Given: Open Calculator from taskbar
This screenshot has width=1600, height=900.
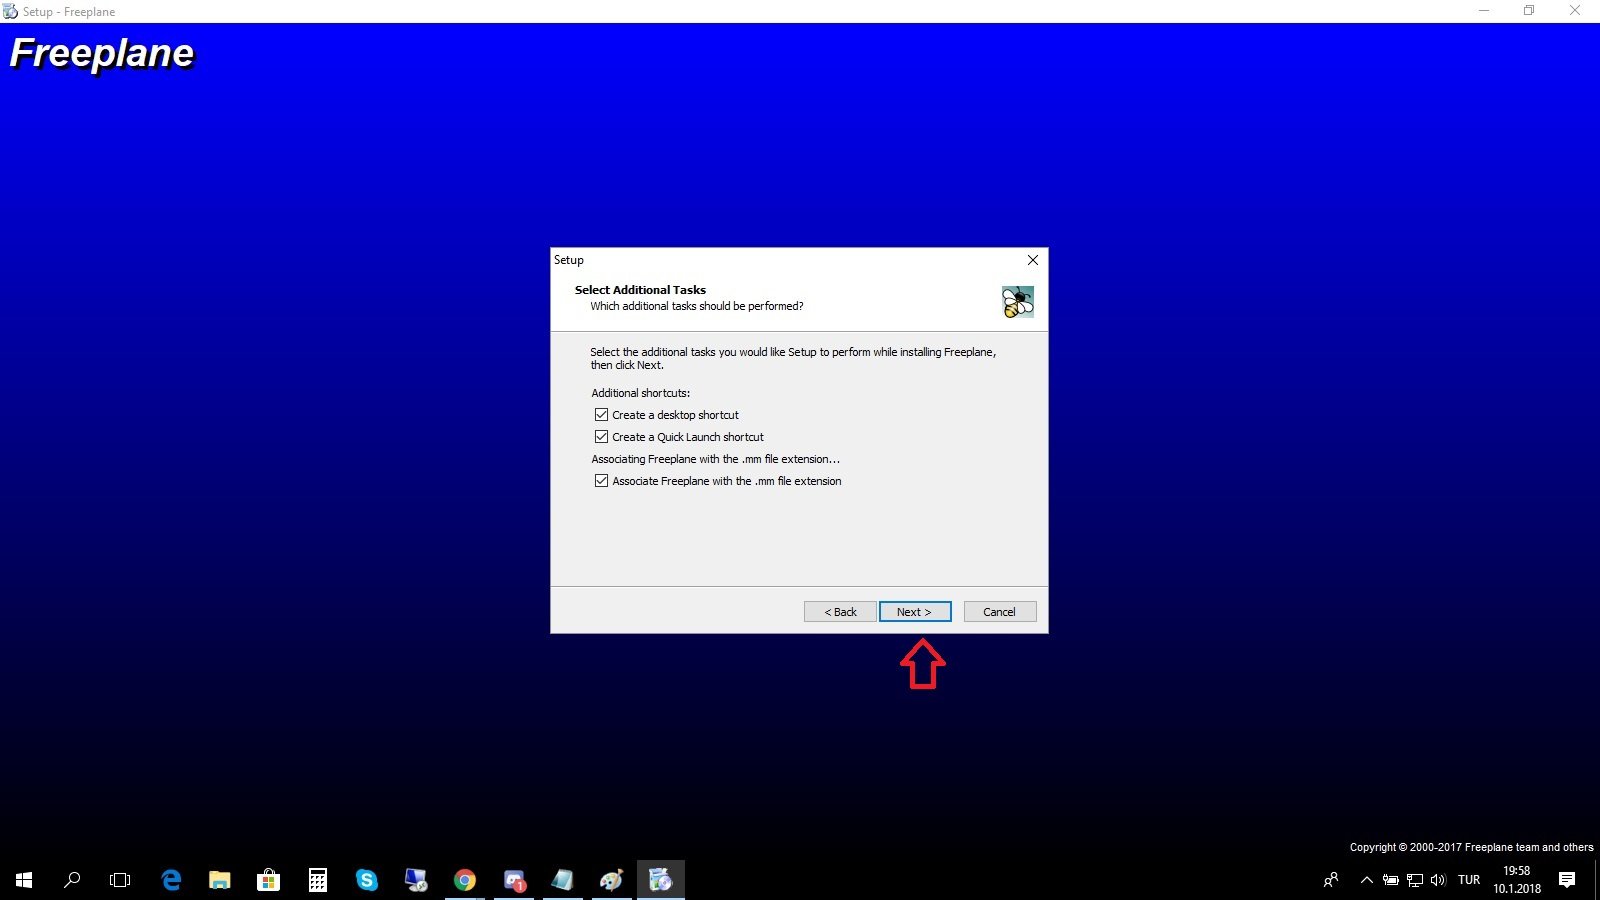Looking at the screenshot, I should click(318, 880).
